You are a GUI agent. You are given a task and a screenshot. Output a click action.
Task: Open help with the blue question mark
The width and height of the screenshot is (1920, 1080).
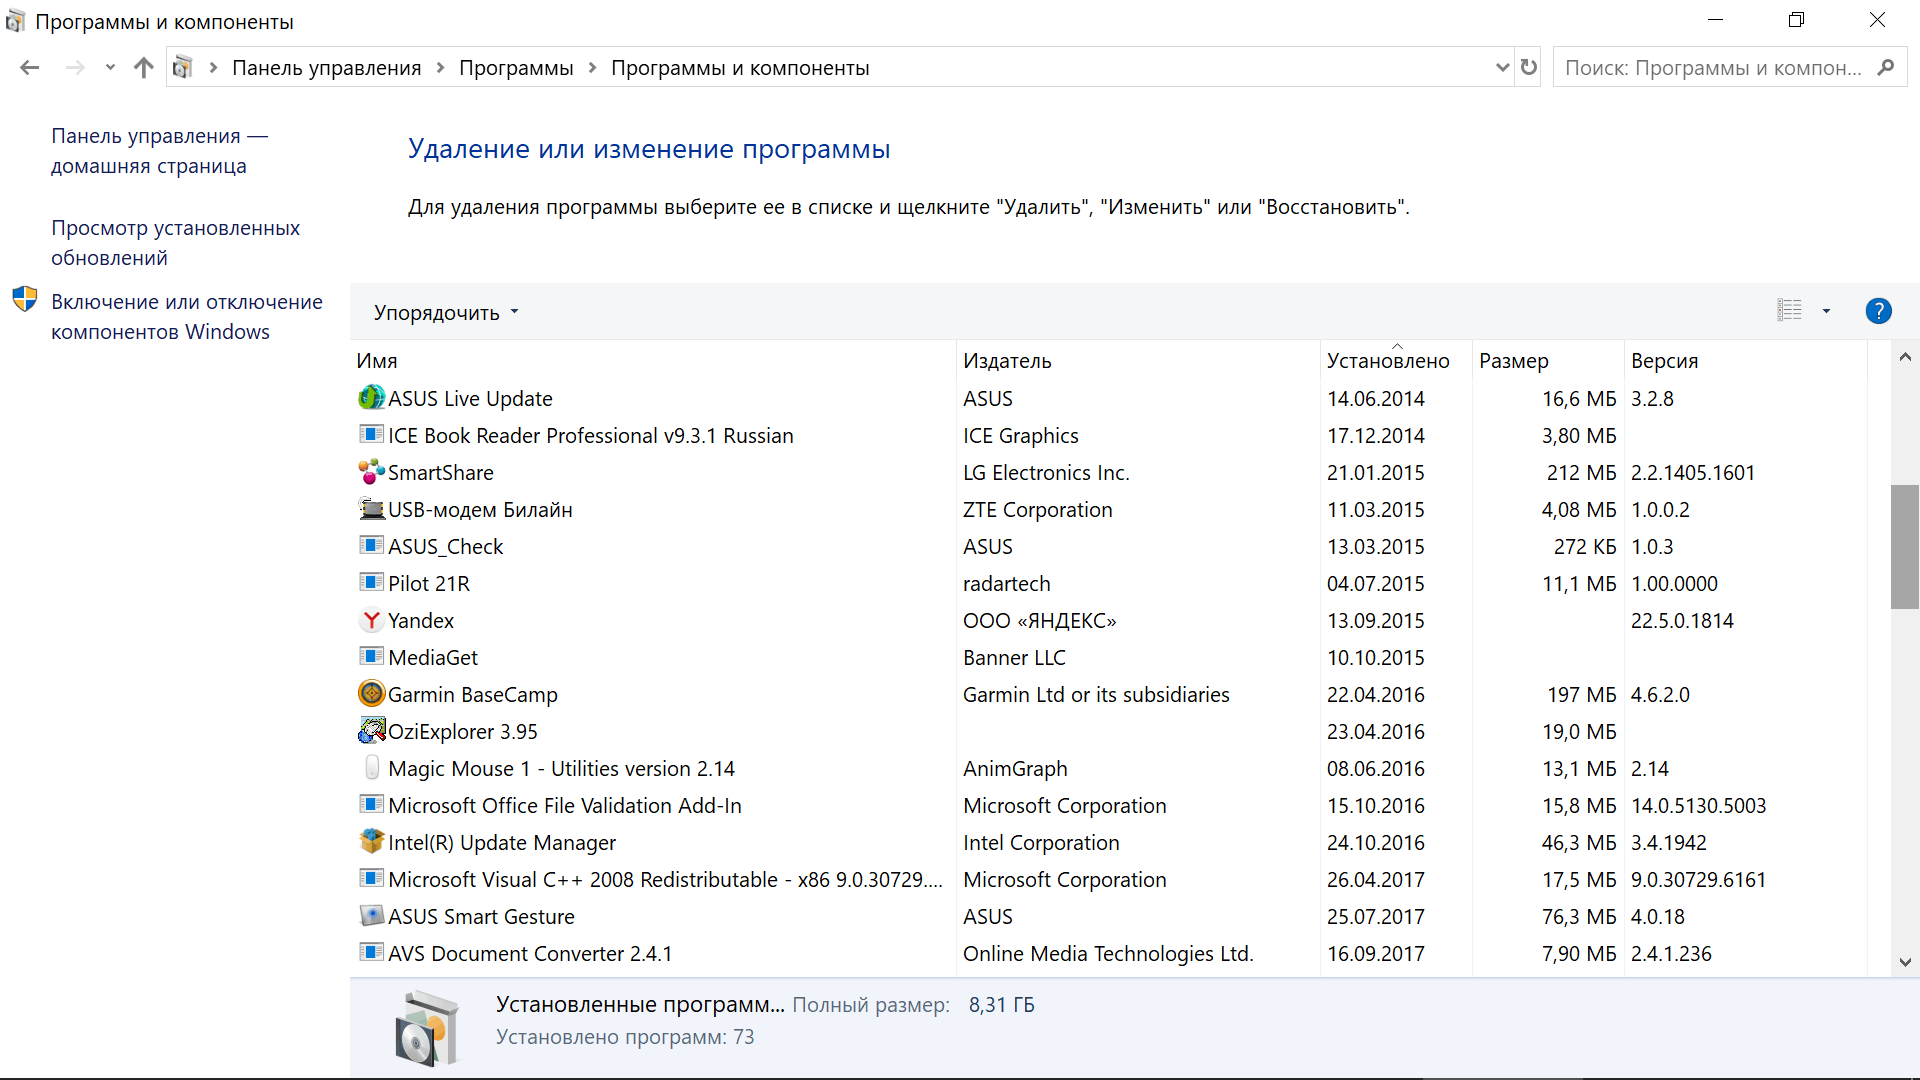pyautogui.click(x=1878, y=311)
